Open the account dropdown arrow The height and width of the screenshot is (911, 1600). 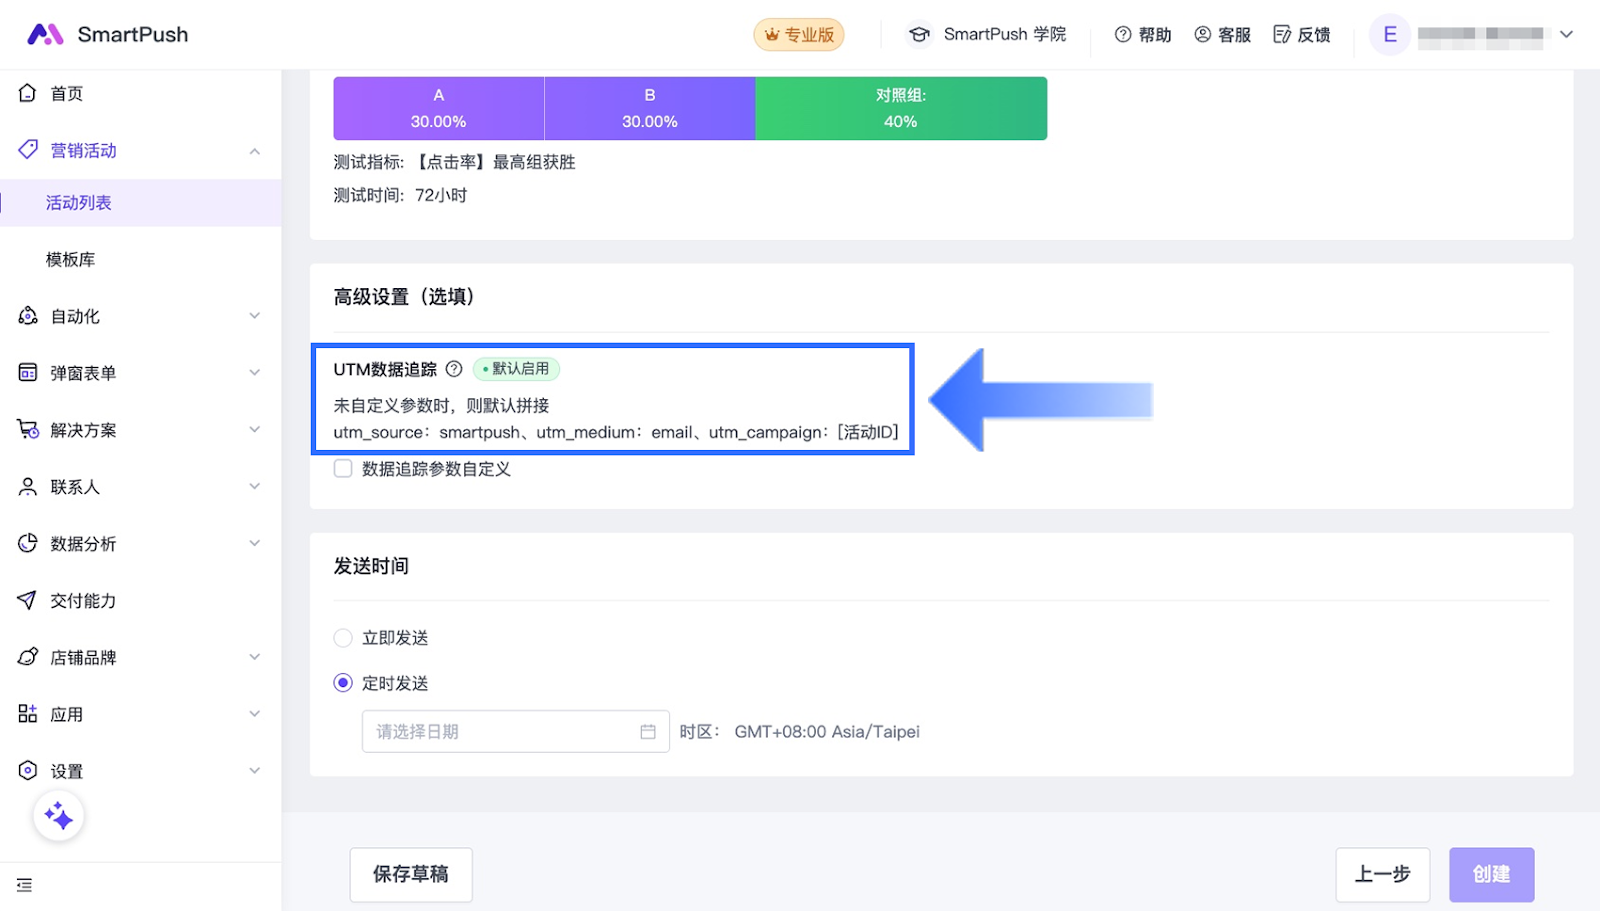[x=1566, y=35]
